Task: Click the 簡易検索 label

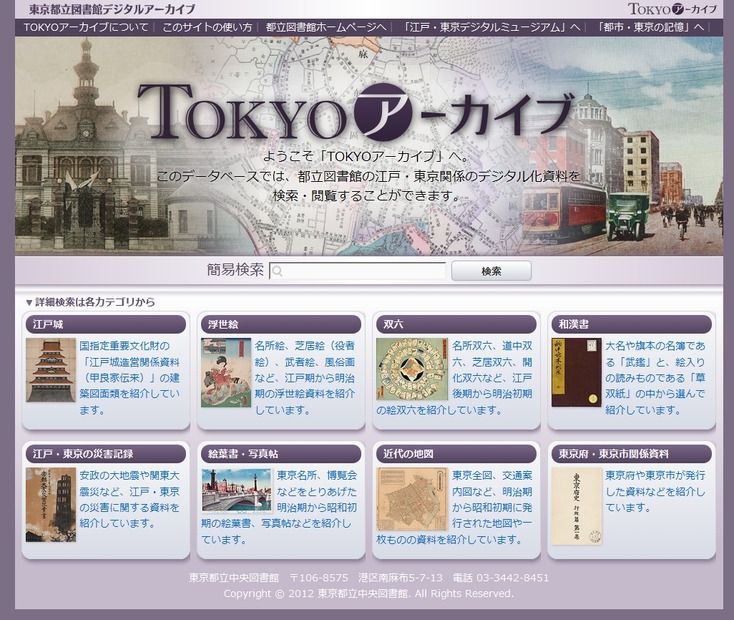Action: pos(235,270)
